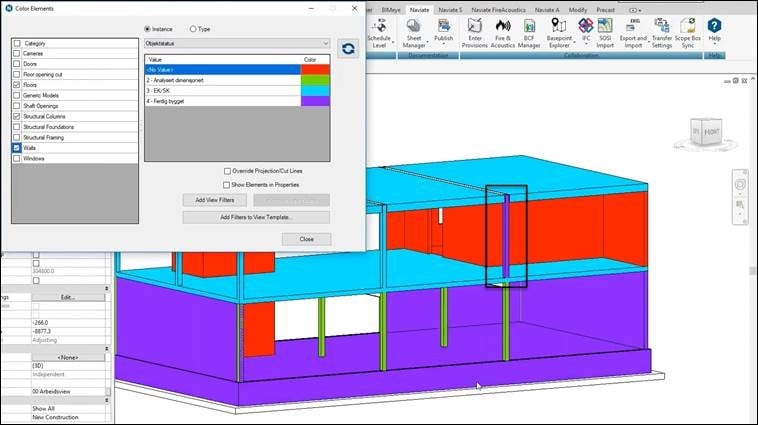The image size is (758, 425).
Task: Uncheck the Walls category checkbox
Action: pos(17,147)
